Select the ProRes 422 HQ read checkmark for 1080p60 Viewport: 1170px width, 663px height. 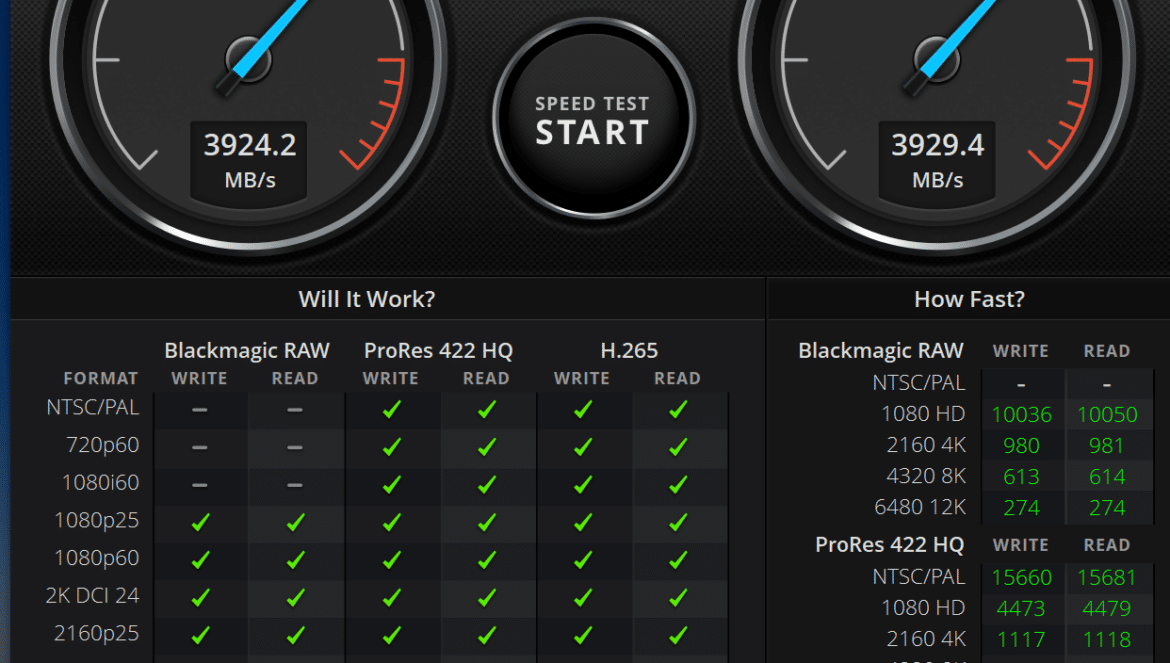pos(487,559)
